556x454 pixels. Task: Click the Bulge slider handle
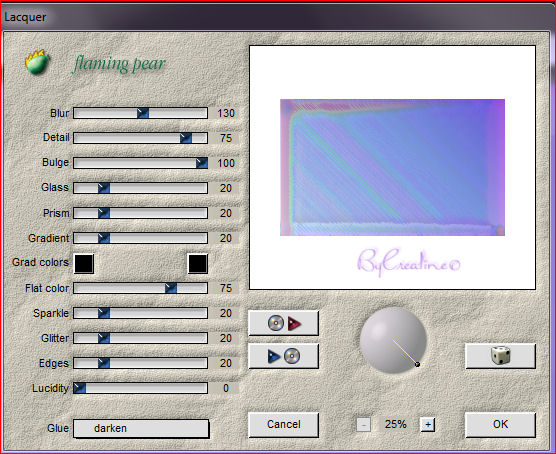pyautogui.click(x=202, y=163)
